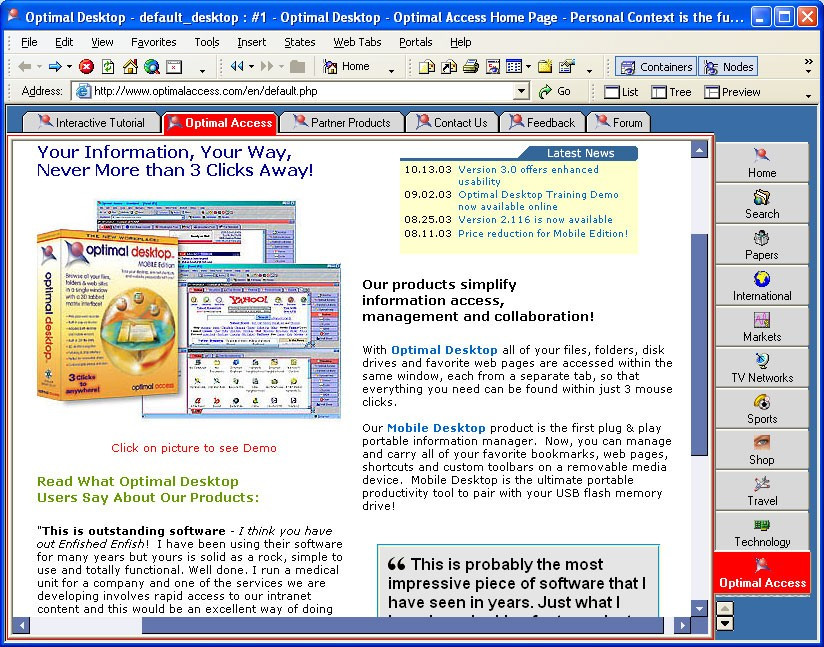
Task: Toggle the Tree pane button
Action: pos(671,92)
